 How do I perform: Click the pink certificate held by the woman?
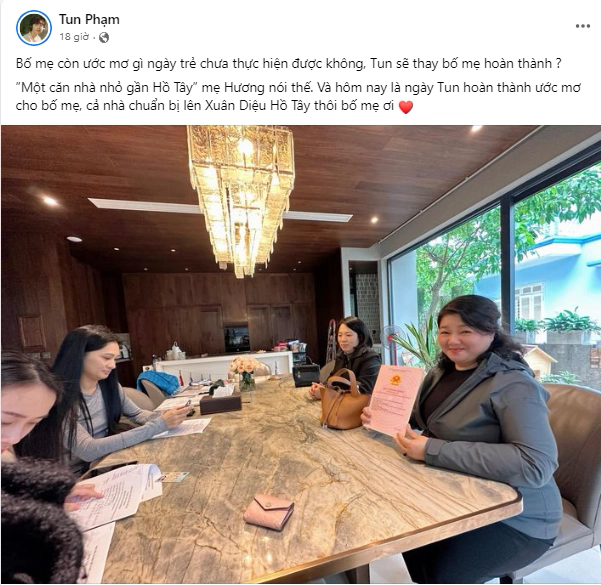[x=392, y=400]
